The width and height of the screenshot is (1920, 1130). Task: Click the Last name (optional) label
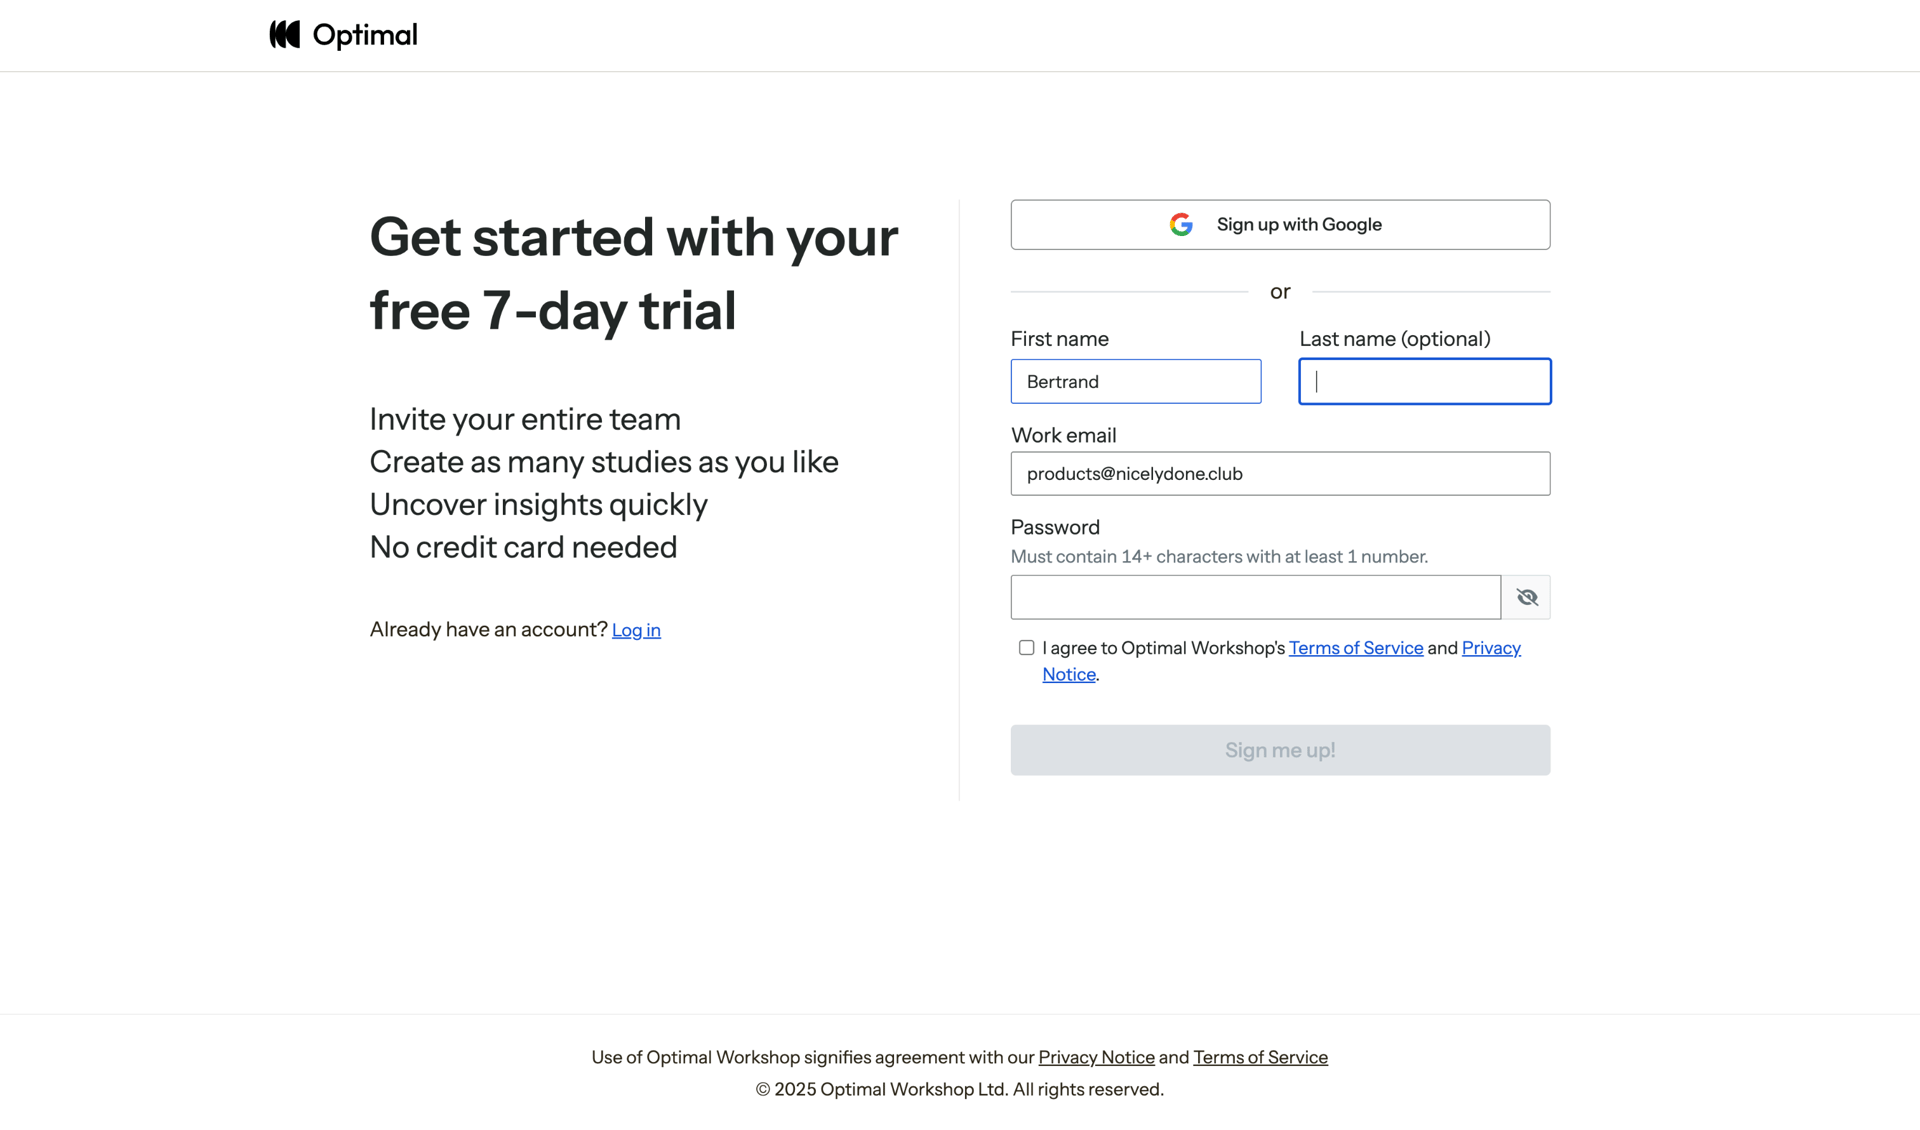click(1394, 339)
